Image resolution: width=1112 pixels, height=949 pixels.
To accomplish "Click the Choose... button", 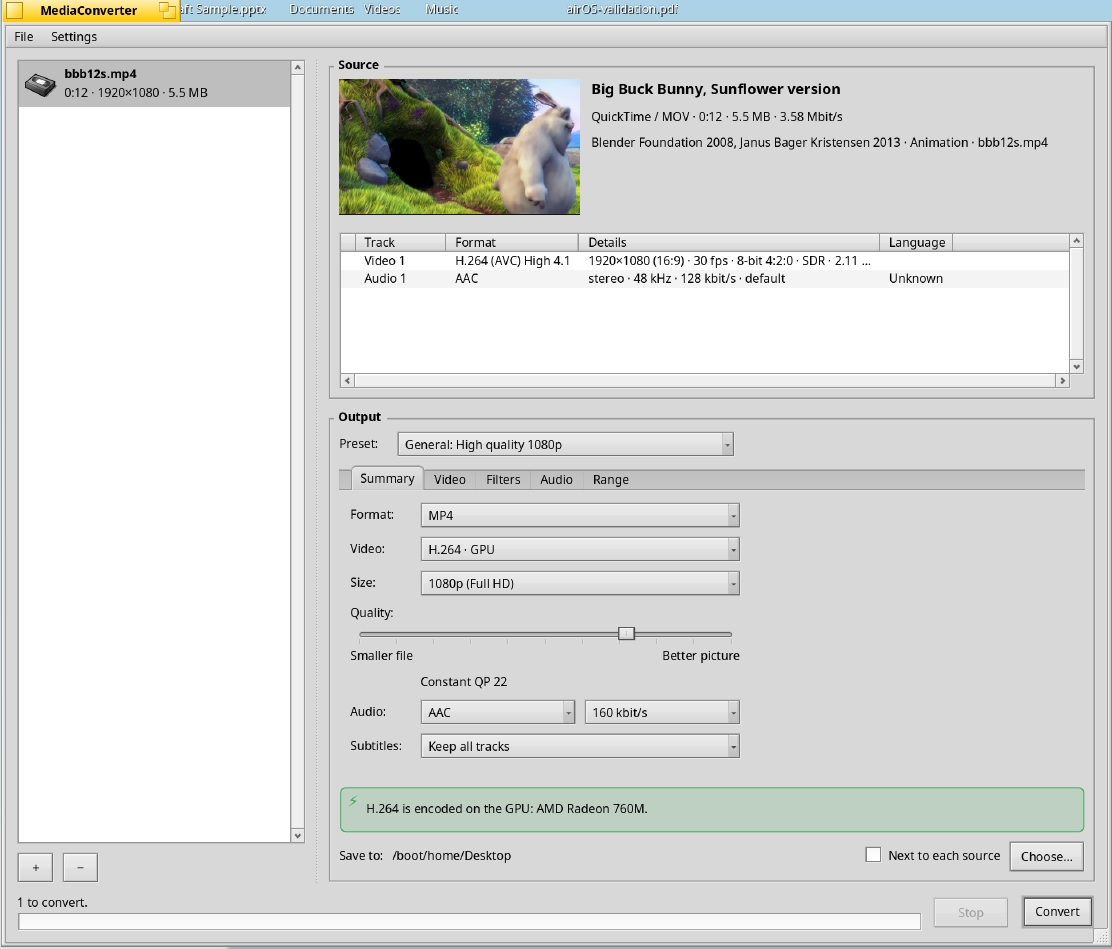I will (x=1046, y=856).
